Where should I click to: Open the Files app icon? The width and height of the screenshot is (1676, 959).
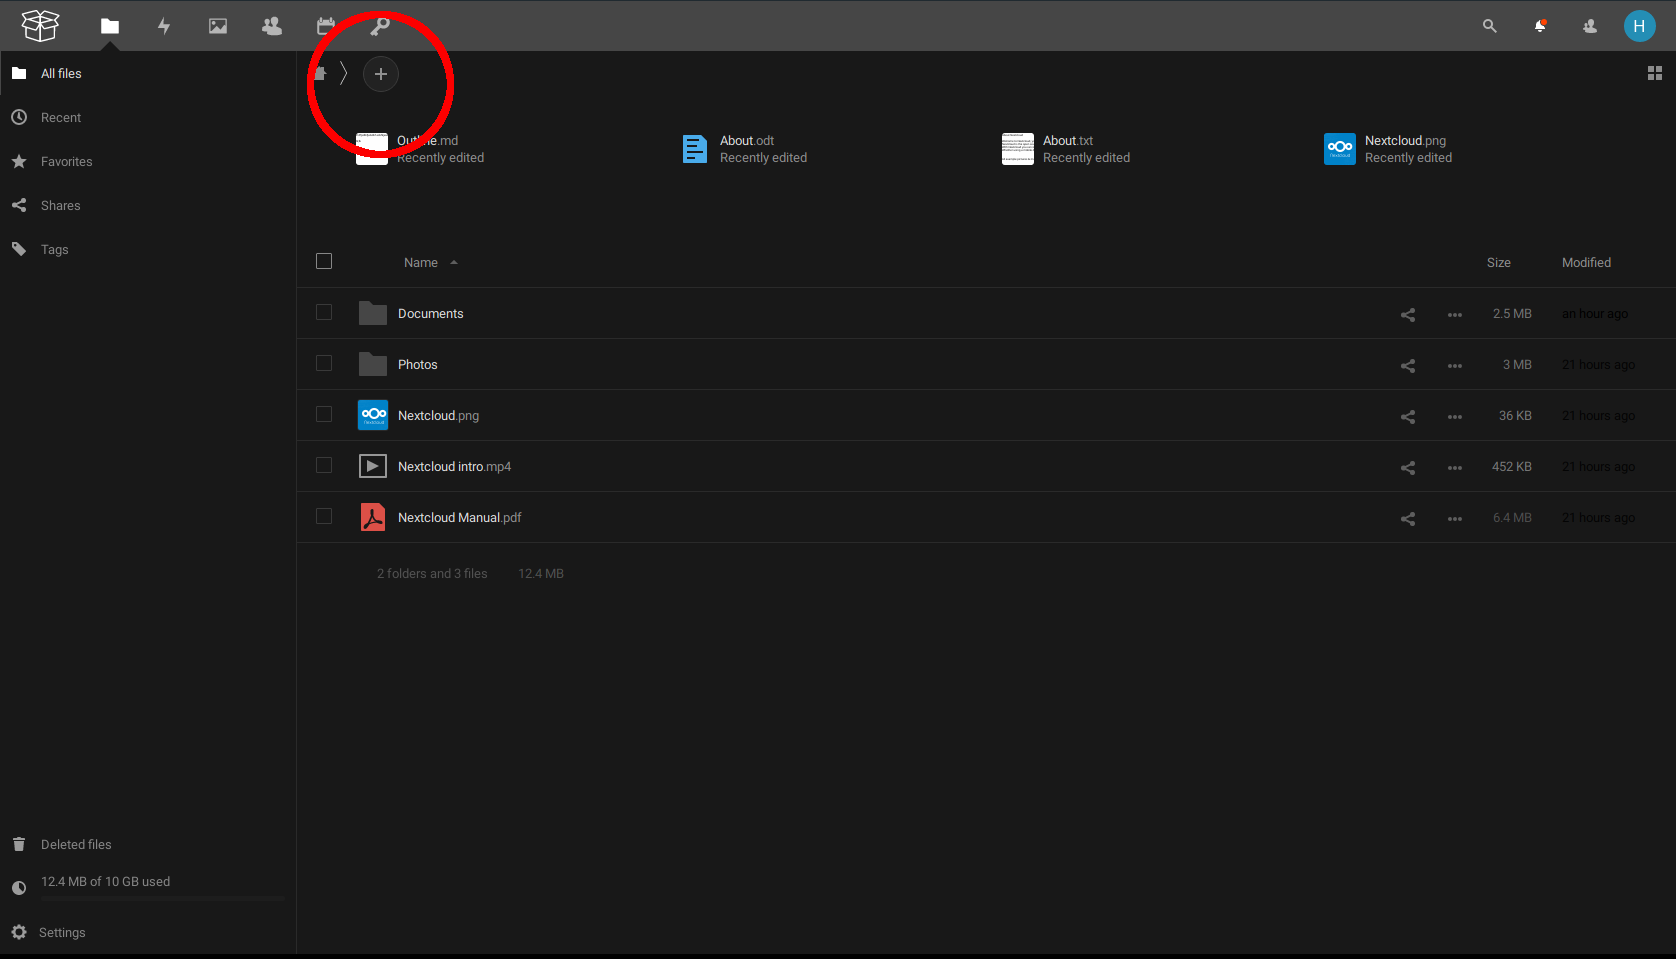click(x=110, y=26)
